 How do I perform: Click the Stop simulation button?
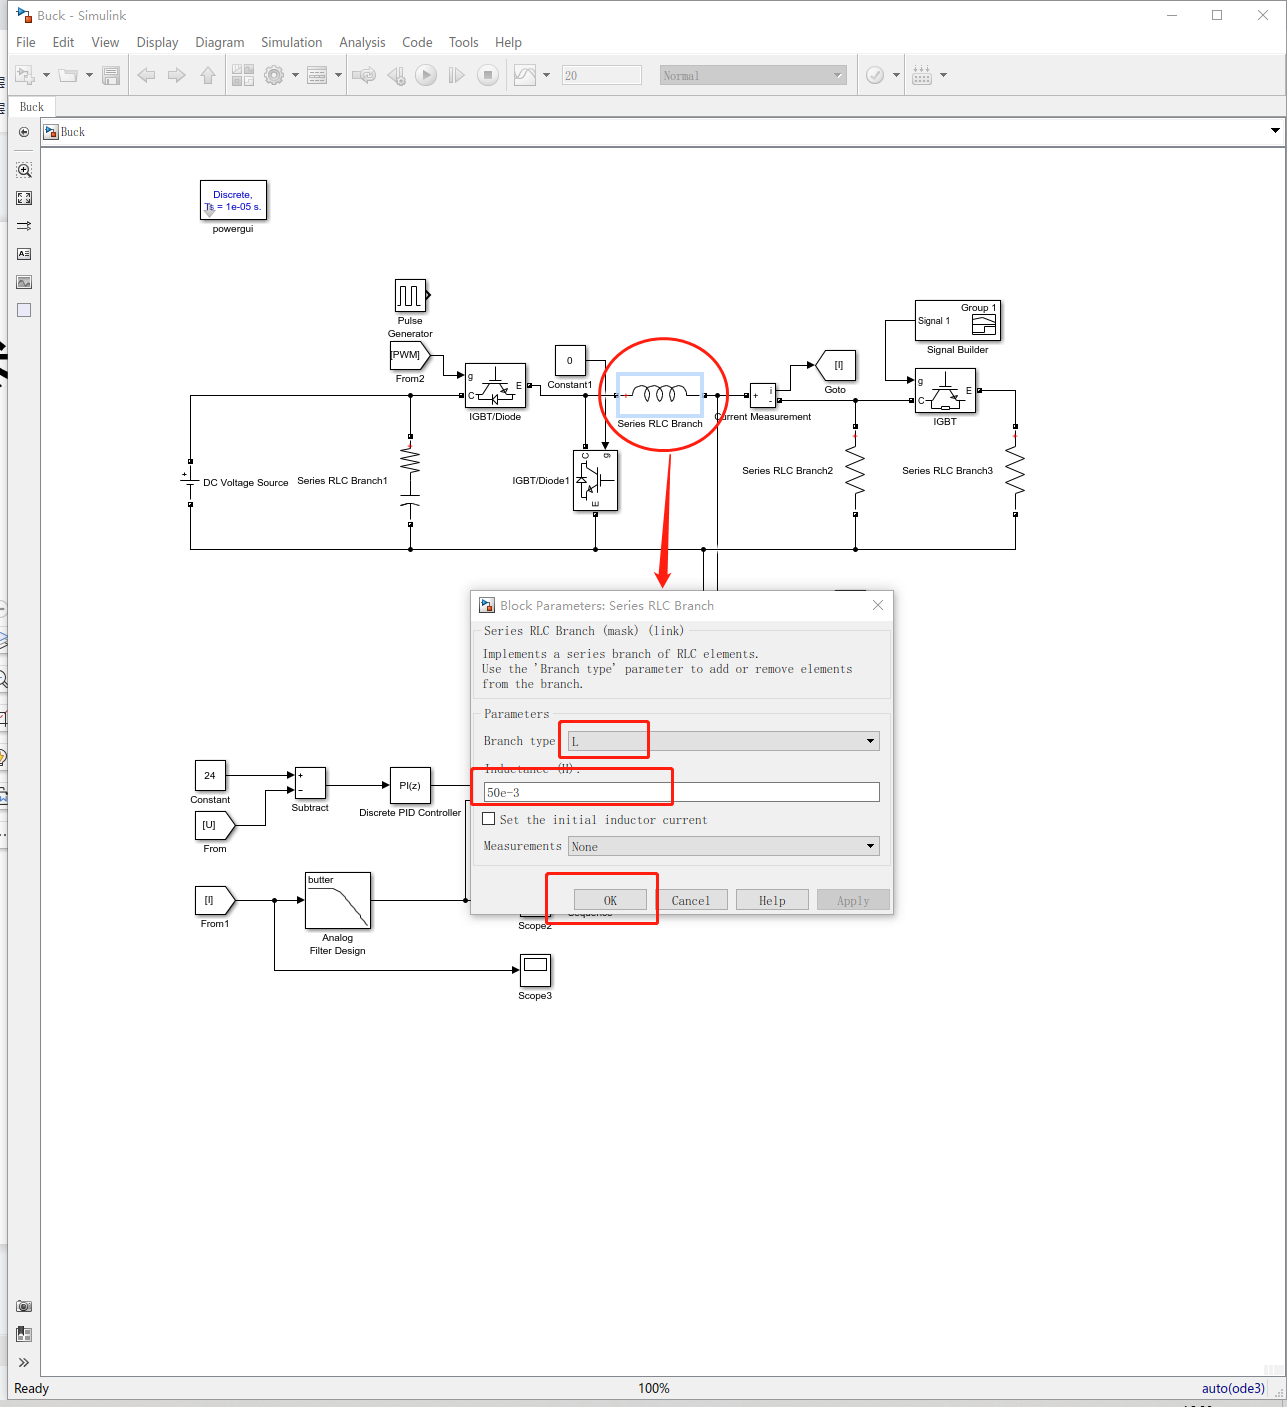coord(488,75)
